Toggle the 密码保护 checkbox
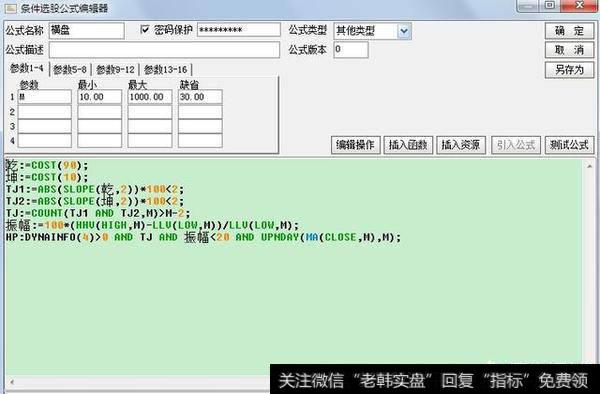The image size is (600, 394). [145, 29]
